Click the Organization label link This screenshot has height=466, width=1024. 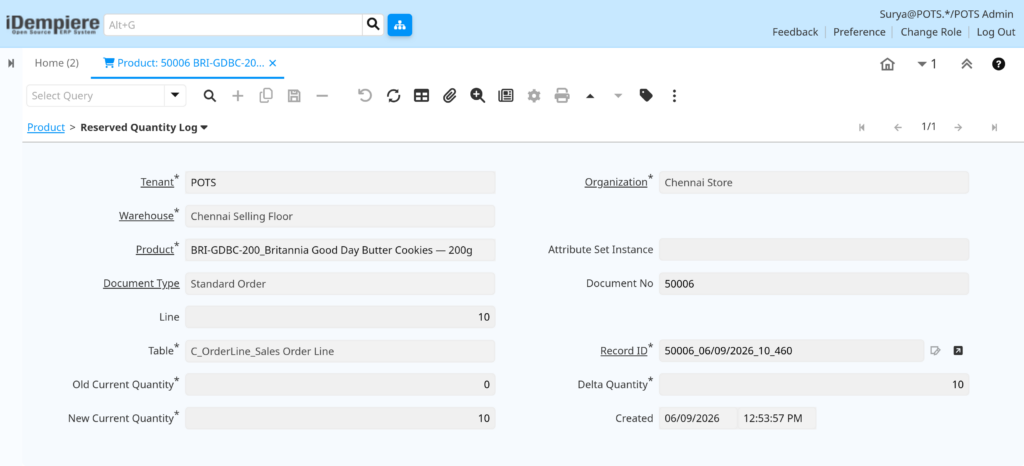615,182
